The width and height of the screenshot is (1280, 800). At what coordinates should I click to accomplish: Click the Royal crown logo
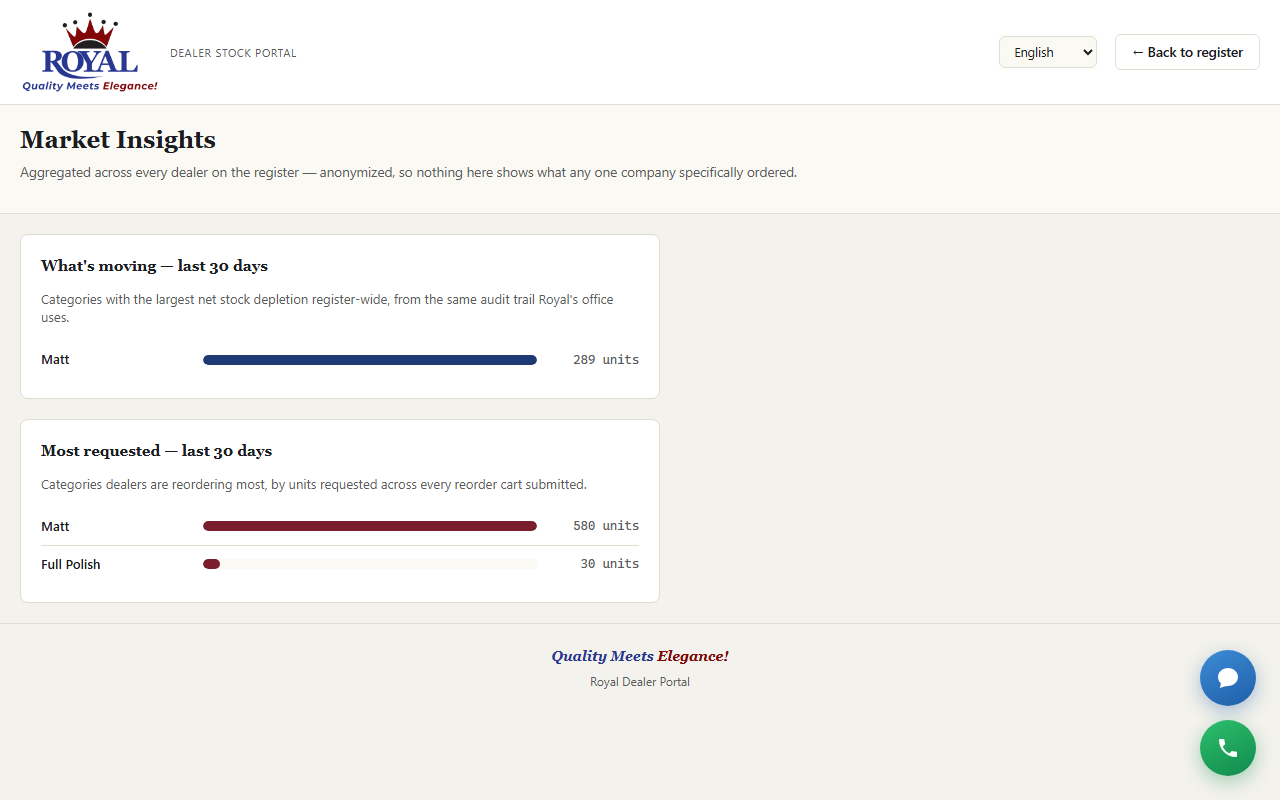90,52
